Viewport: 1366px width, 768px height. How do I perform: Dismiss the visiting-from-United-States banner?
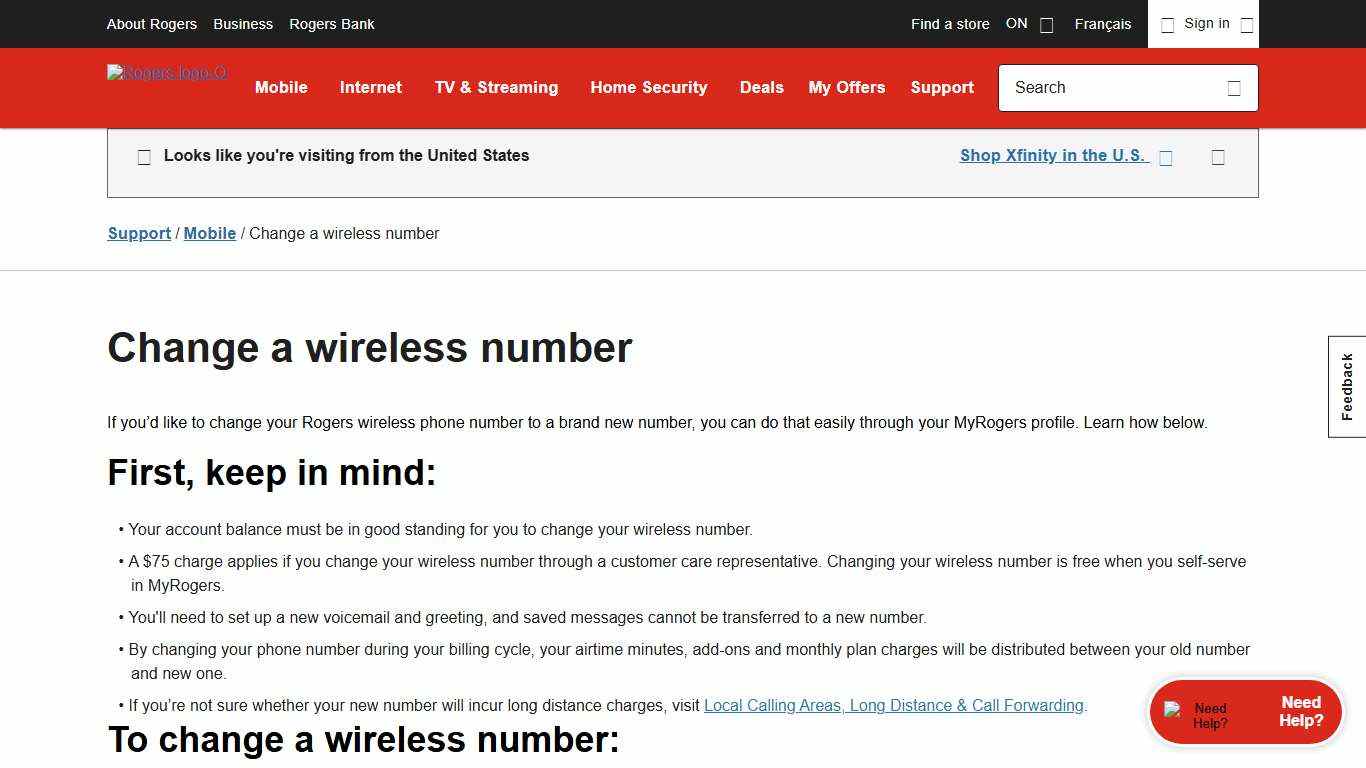1218,157
